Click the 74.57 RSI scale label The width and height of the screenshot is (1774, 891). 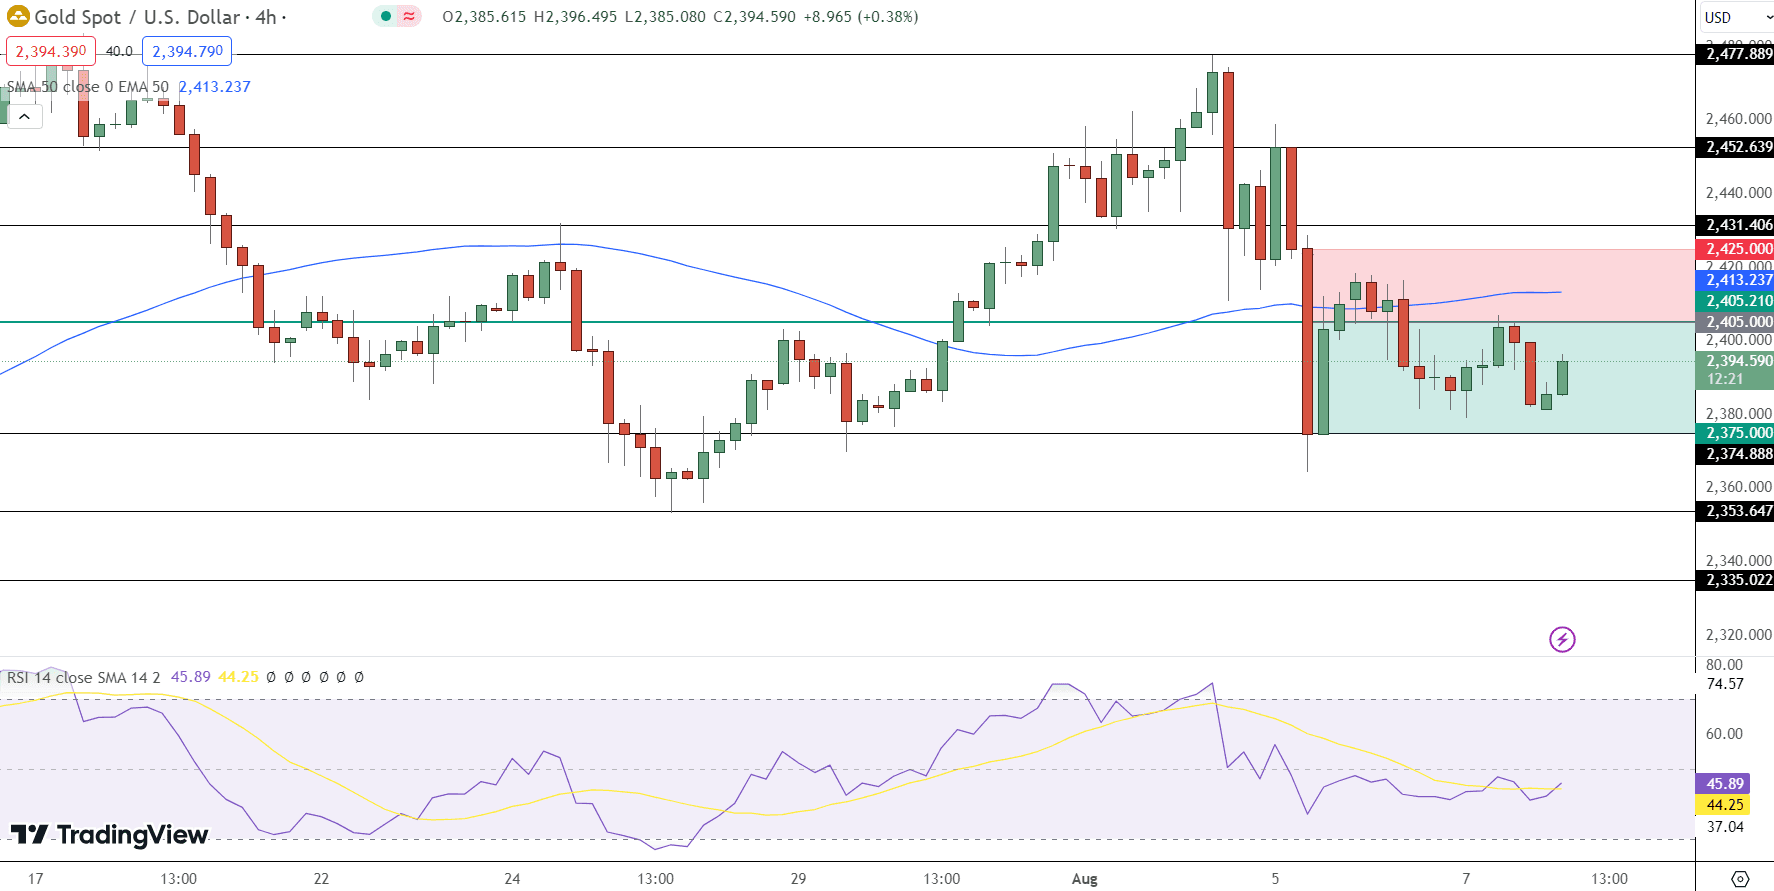[1724, 685]
